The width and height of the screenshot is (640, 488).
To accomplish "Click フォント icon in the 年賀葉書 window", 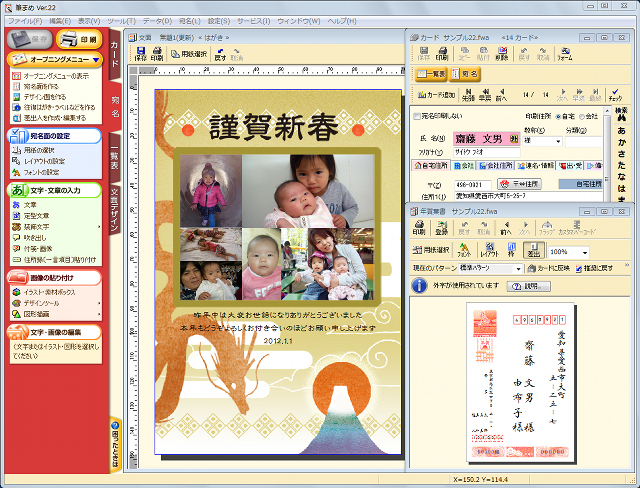I will 464,250.
